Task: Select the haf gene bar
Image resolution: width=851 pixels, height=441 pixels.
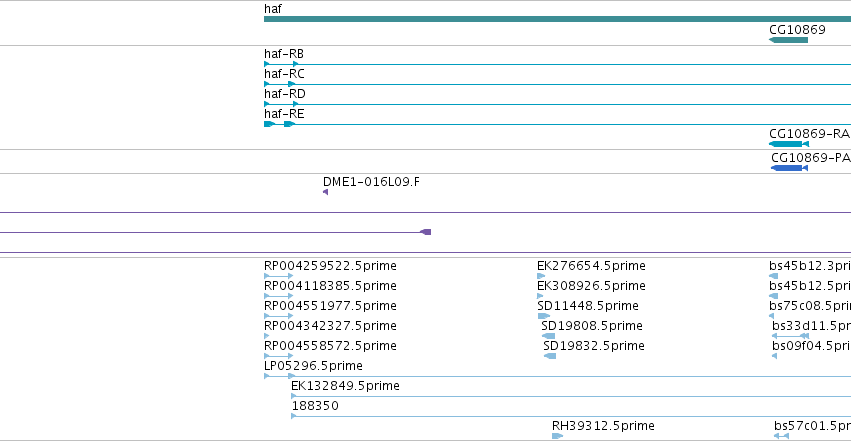Action: [557, 19]
